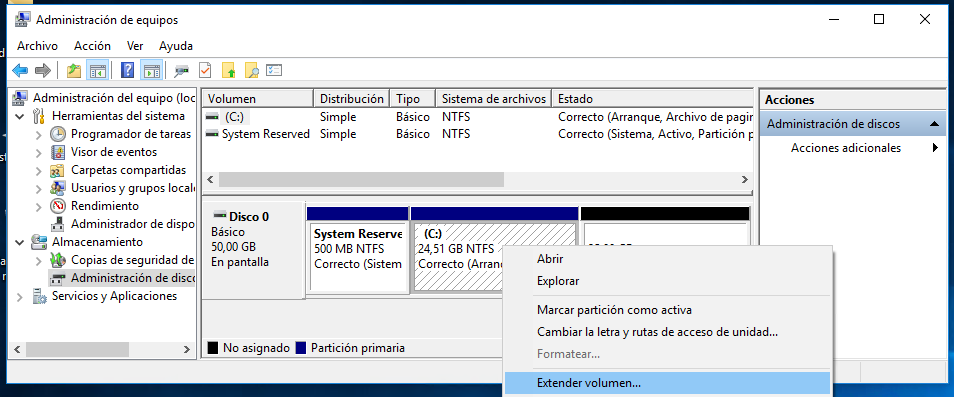Open Acciones adicionales submenu arrow

click(935, 148)
